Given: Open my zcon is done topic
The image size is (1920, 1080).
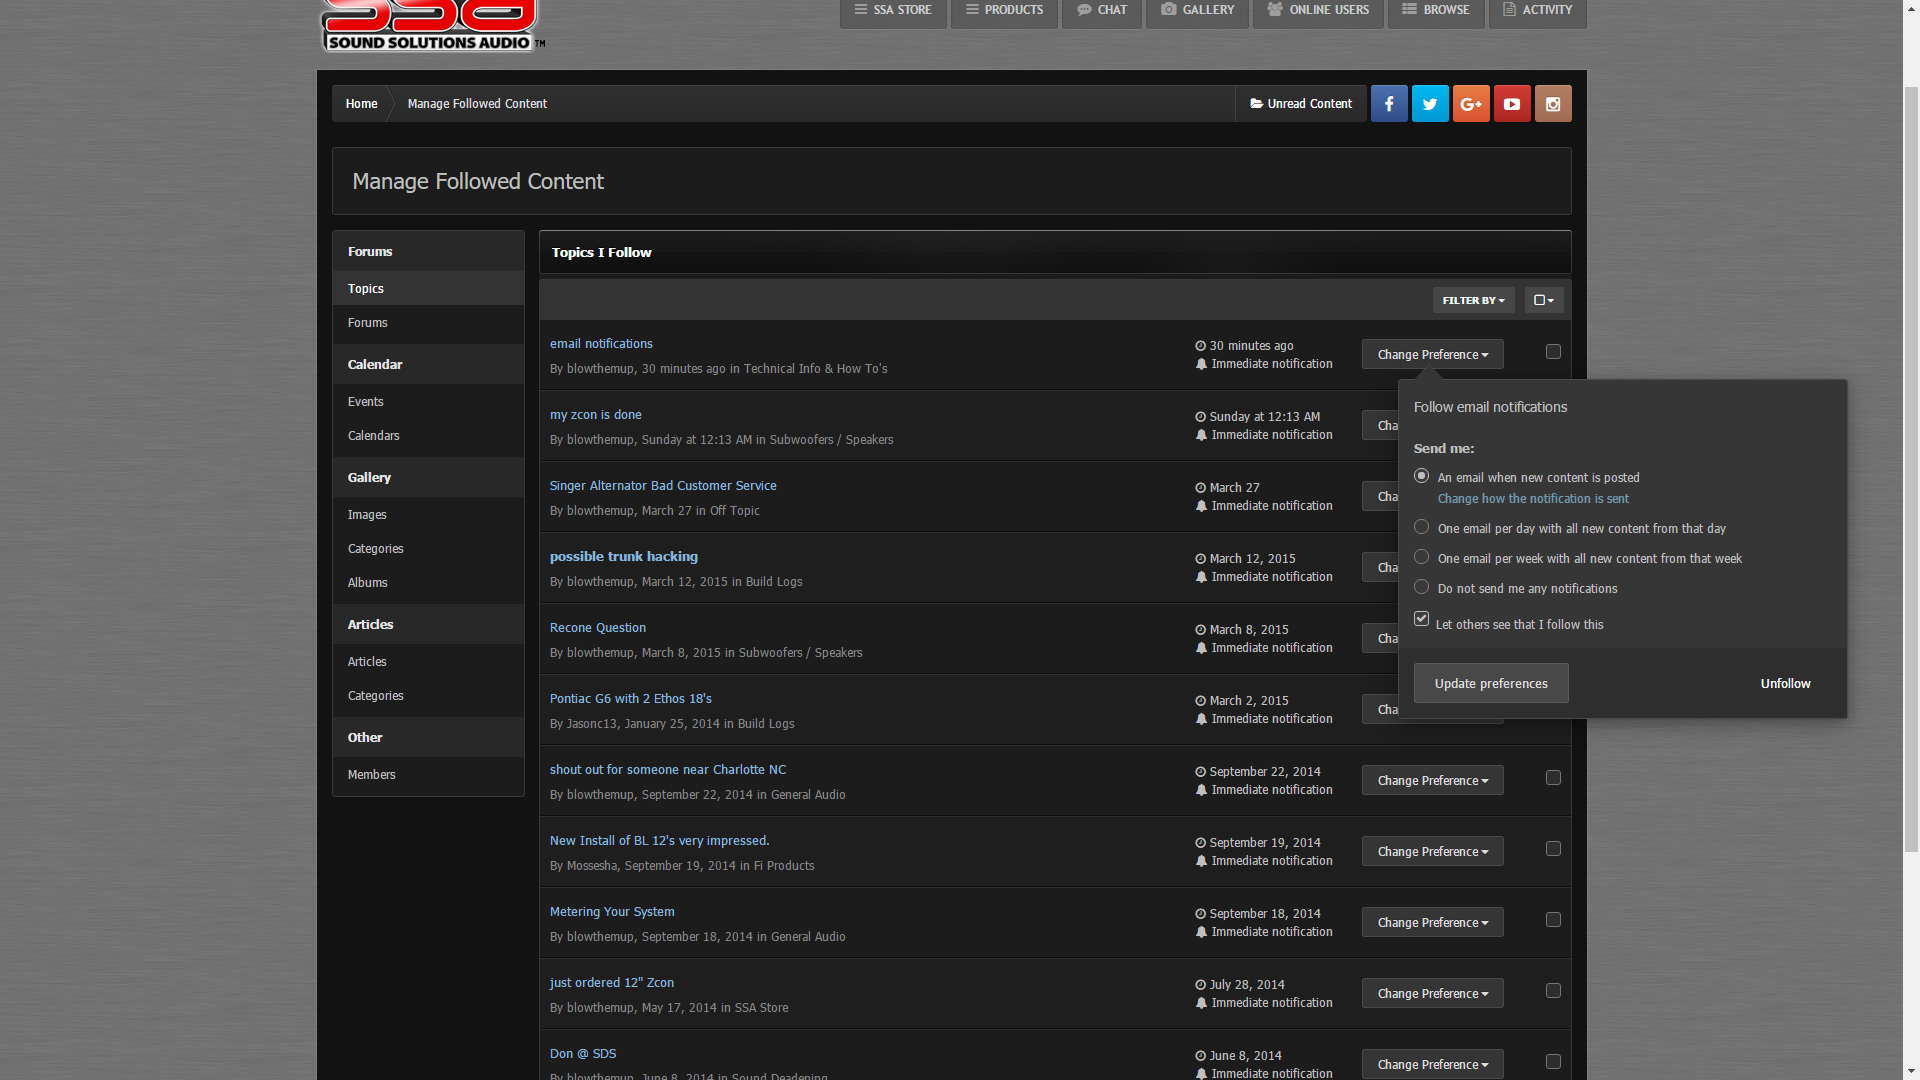Looking at the screenshot, I should pos(596,415).
